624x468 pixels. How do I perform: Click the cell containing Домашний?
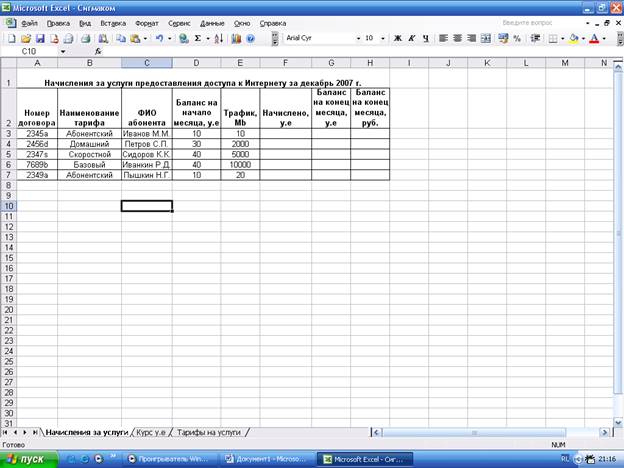tap(90, 144)
